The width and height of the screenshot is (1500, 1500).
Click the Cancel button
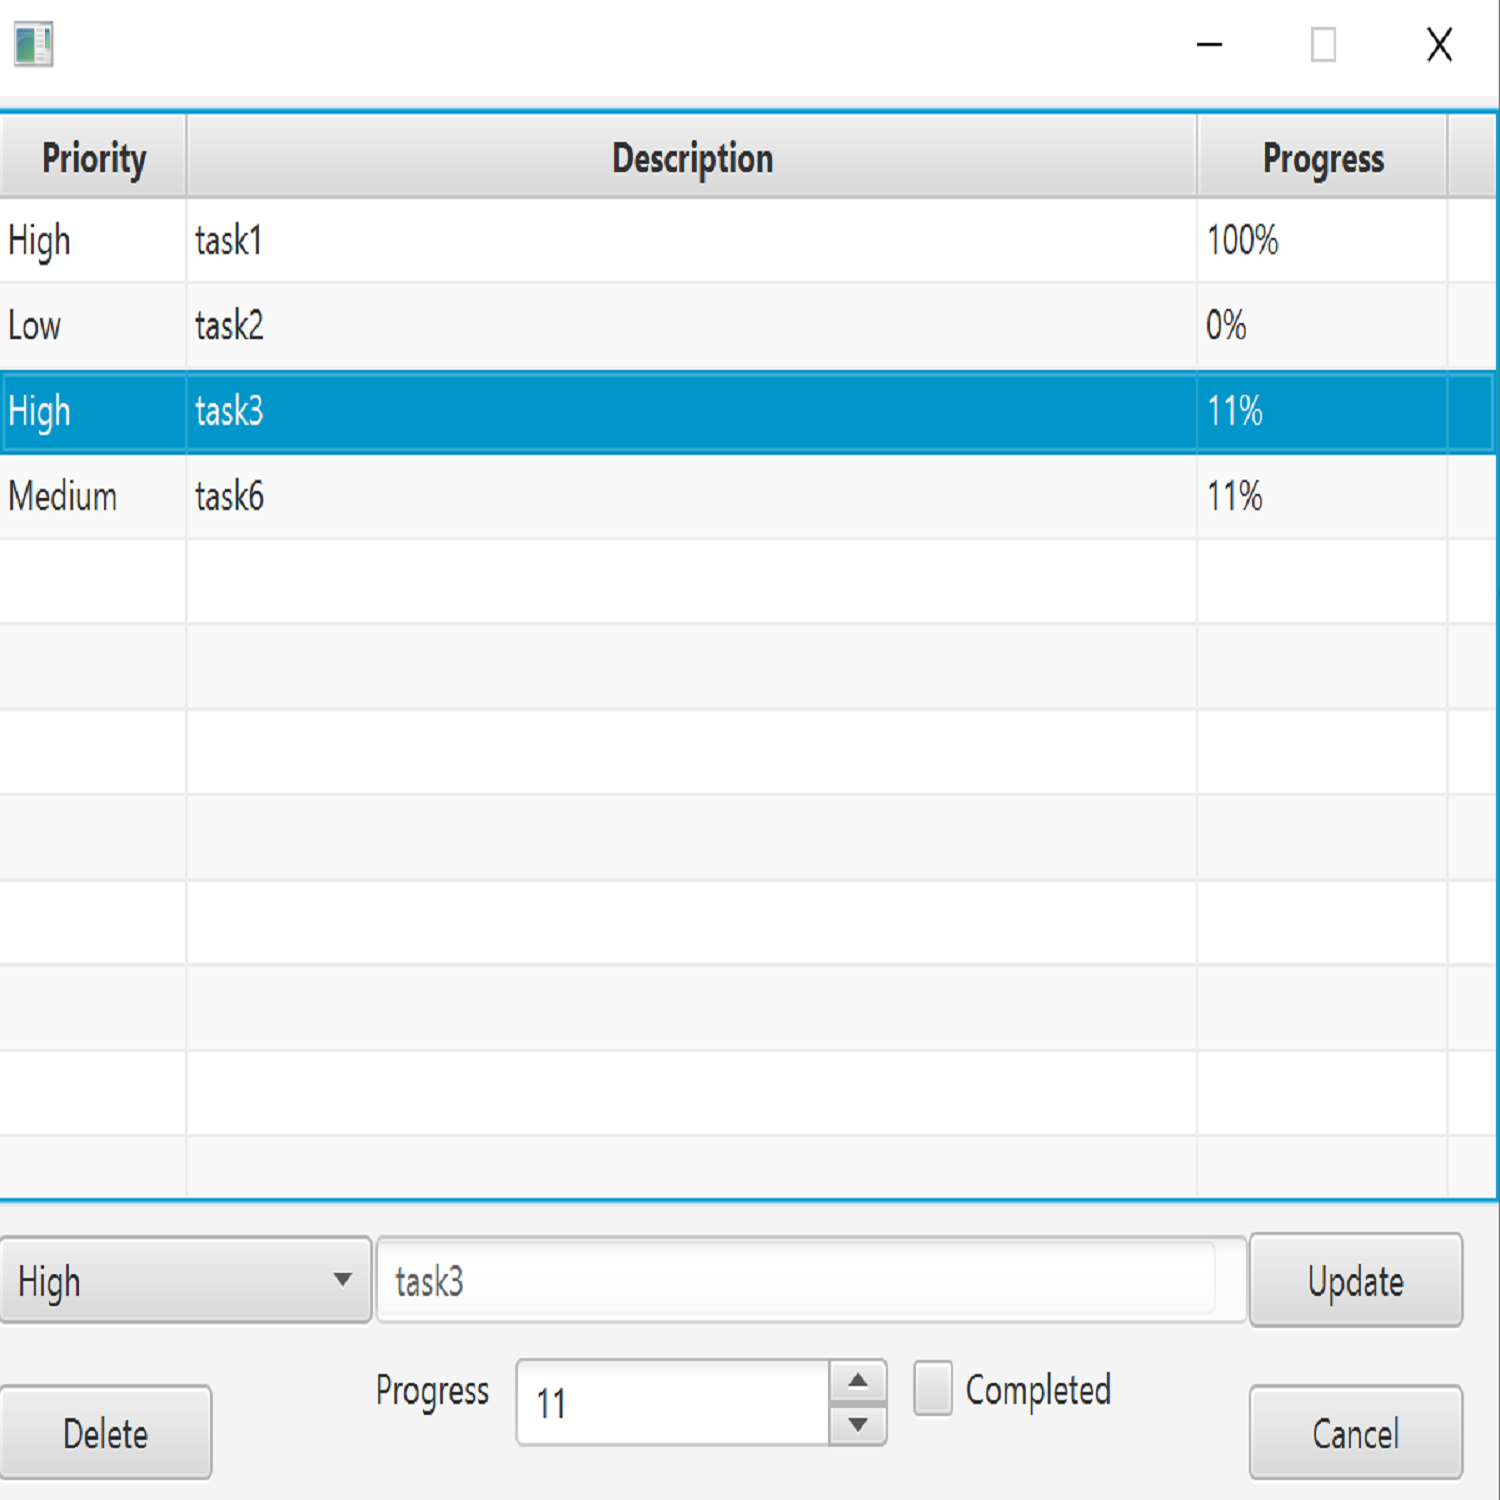coord(1355,1433)
